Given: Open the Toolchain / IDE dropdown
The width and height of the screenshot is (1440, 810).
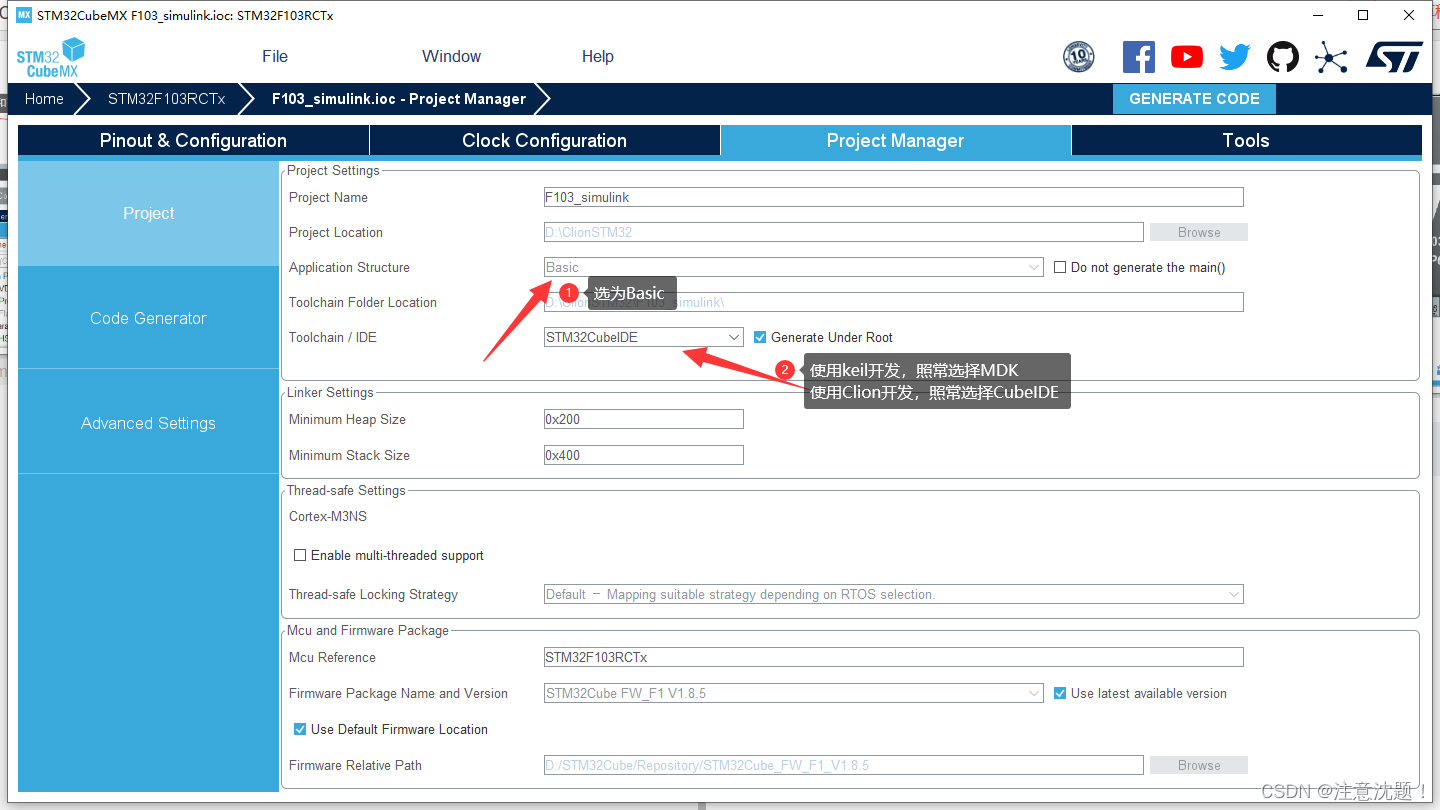Looking at the screenshot, I should (x=644, y=337).
